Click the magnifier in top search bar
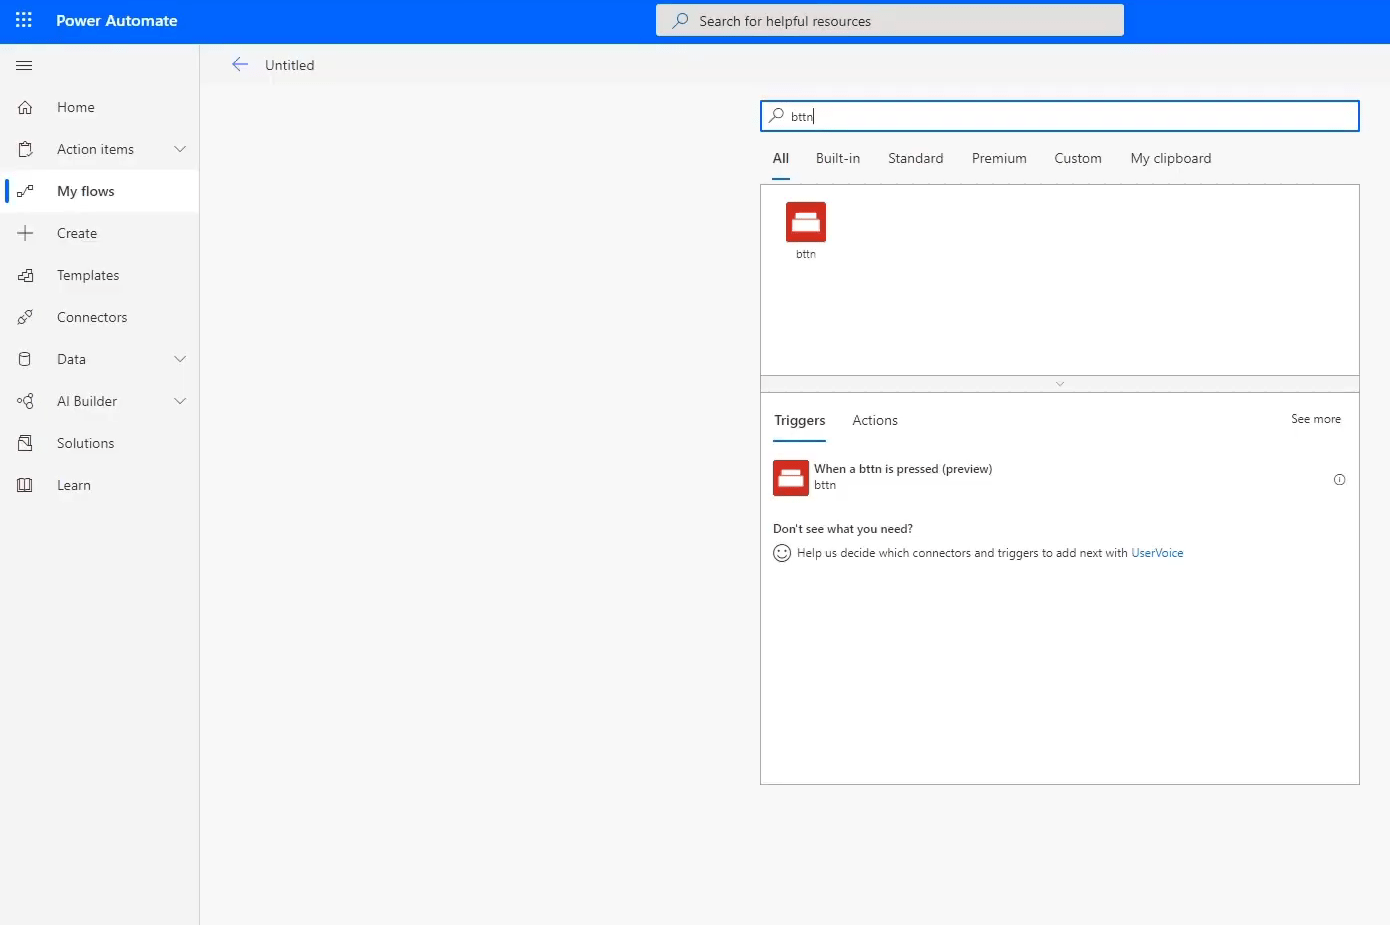The image size is (1390, 925). click(x=680, y=20)
